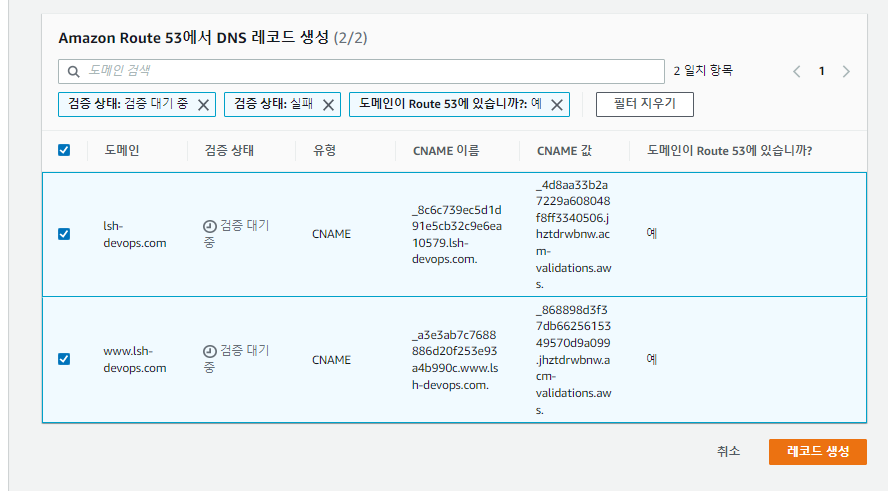Select the lsh-devops.com domain cell
This screenshot has width=888, height=491.
tap(135, 234)
